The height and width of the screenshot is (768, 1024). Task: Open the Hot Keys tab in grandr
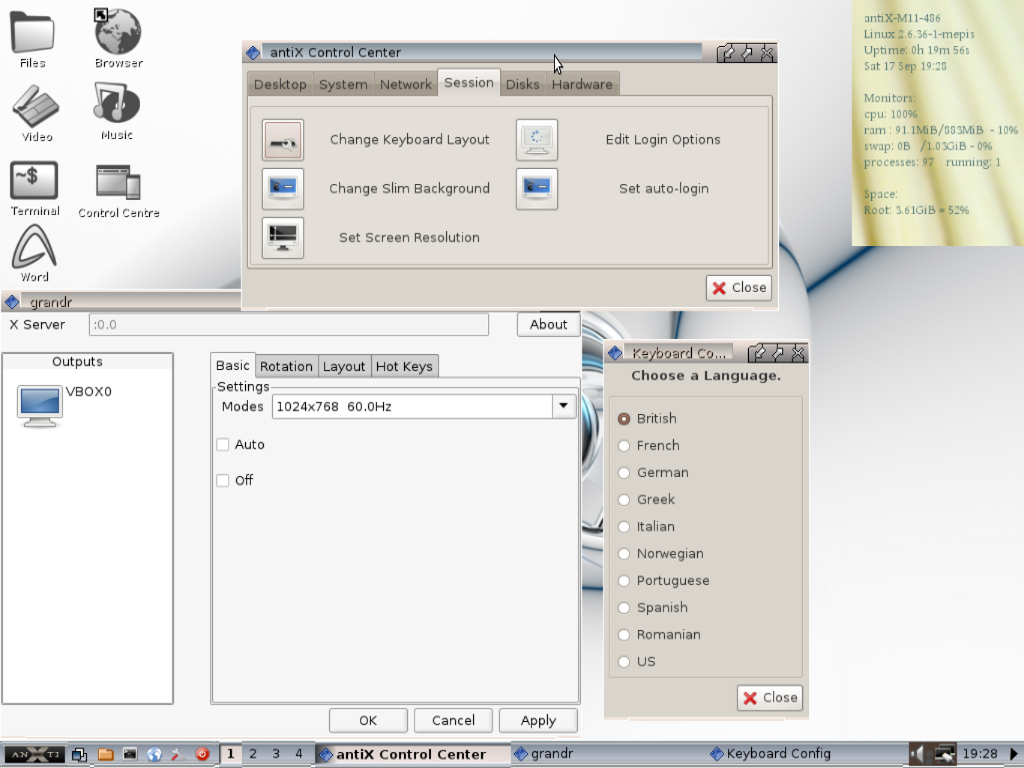pos(404,366)
